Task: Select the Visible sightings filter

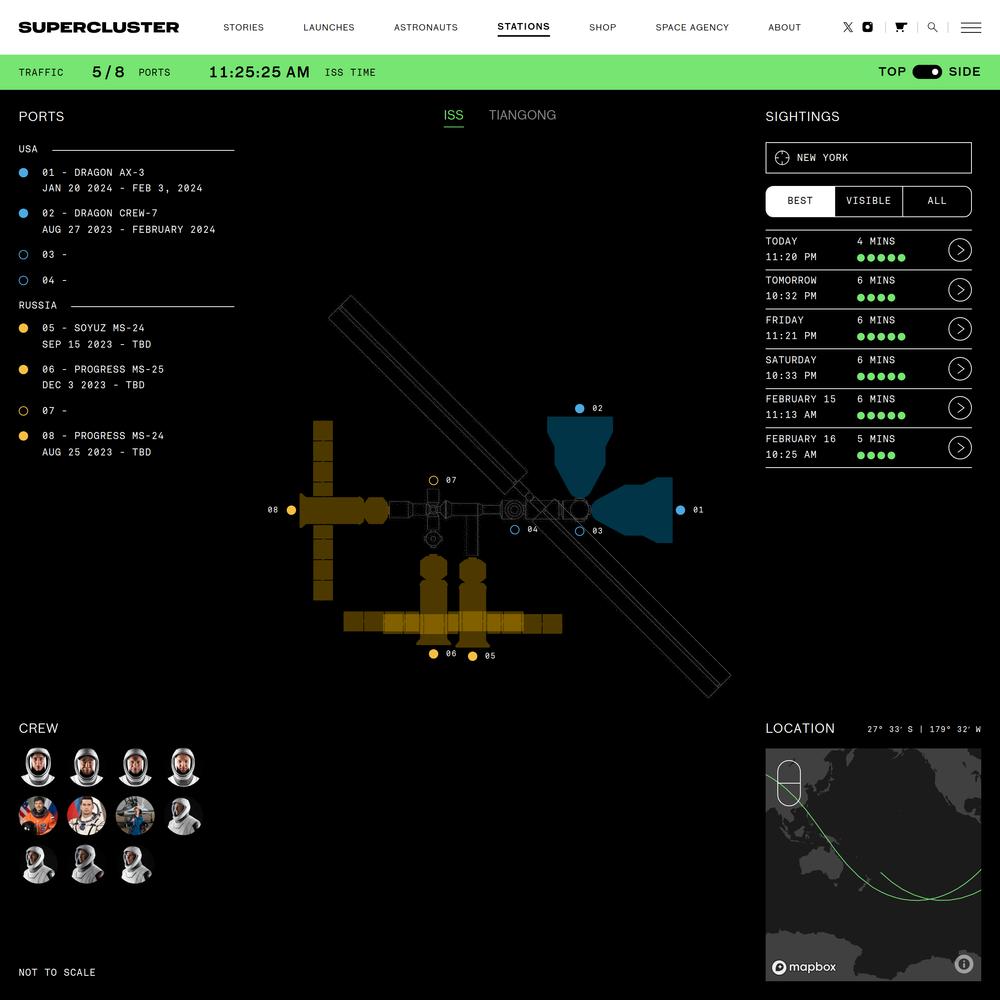Action: 868,201
